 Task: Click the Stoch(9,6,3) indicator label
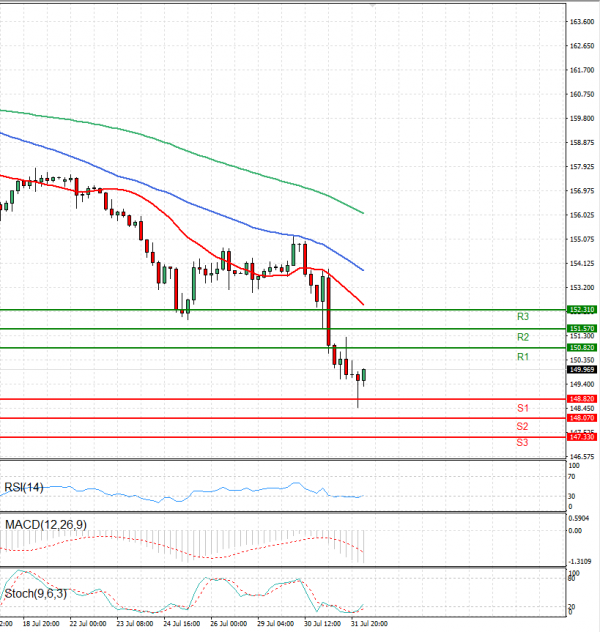[x=35, y=594]
